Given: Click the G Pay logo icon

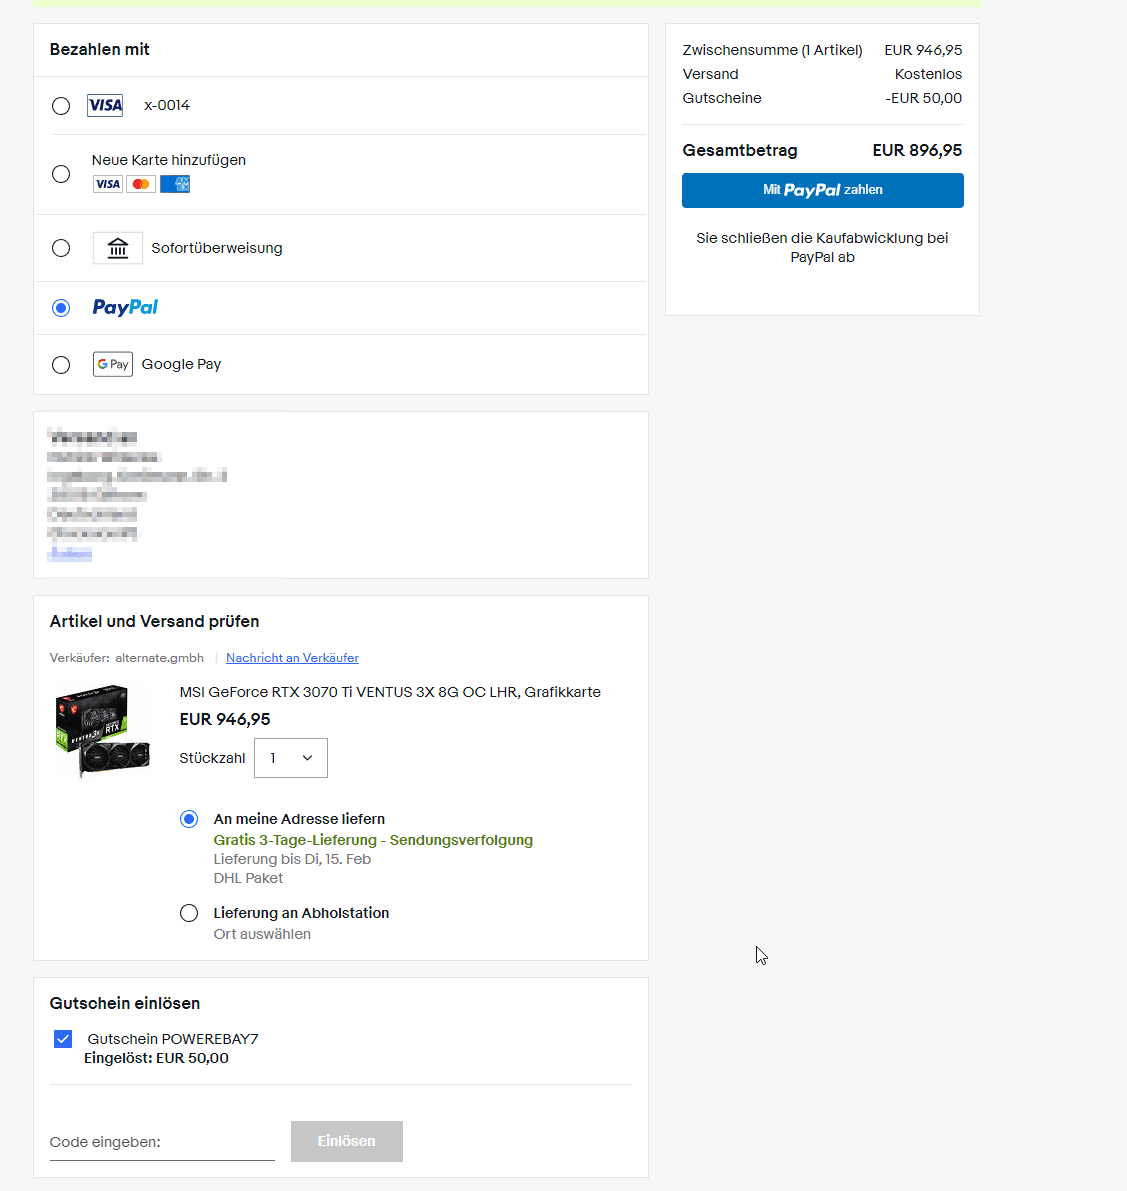Looking at the screenshot, I should (112, 365).
